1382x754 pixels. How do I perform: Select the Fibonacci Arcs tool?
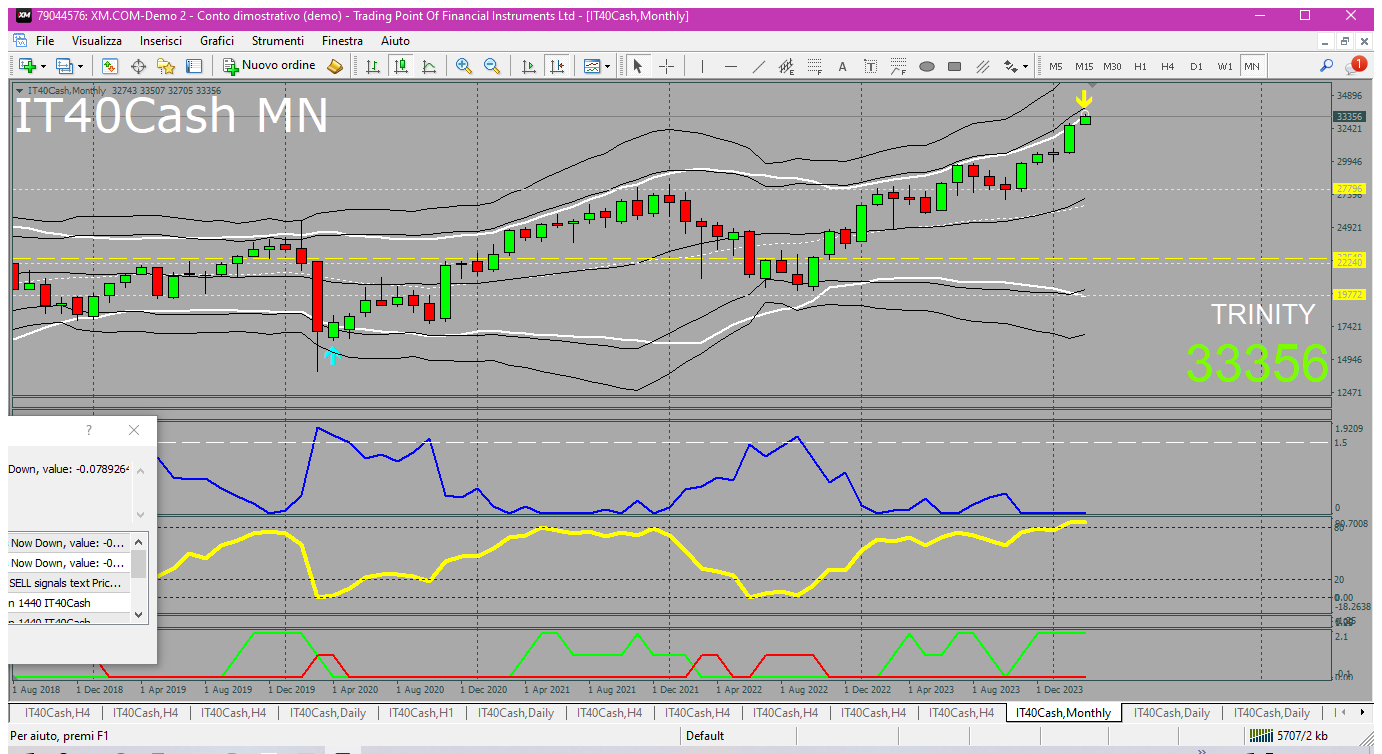(x=898, y=66)
